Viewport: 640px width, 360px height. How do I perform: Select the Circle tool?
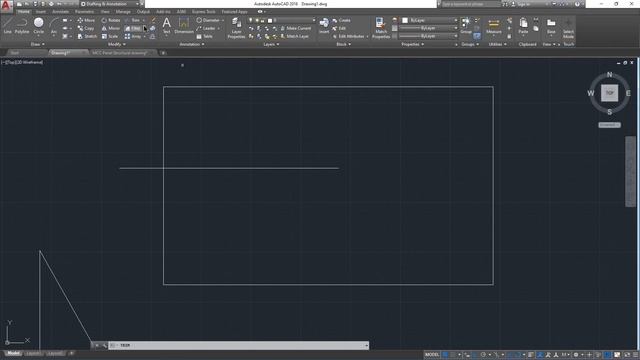[39, 25]
